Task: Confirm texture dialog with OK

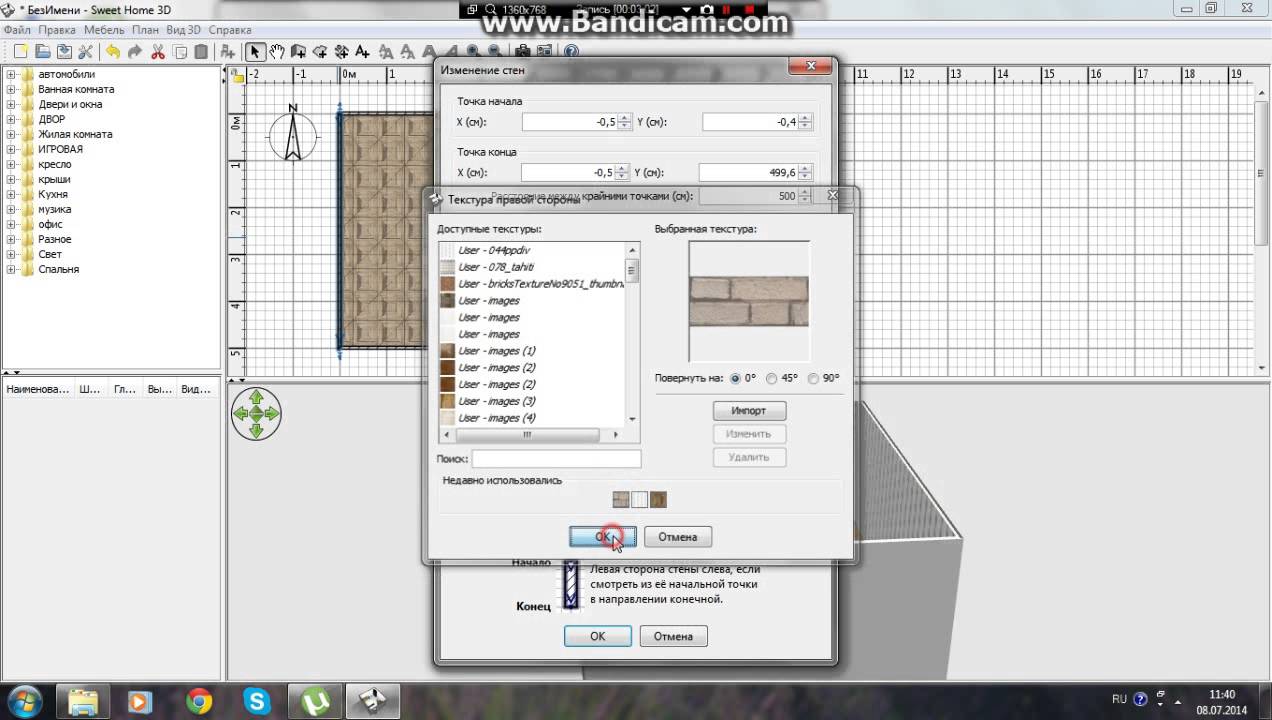Action: (x=603, y=537)
